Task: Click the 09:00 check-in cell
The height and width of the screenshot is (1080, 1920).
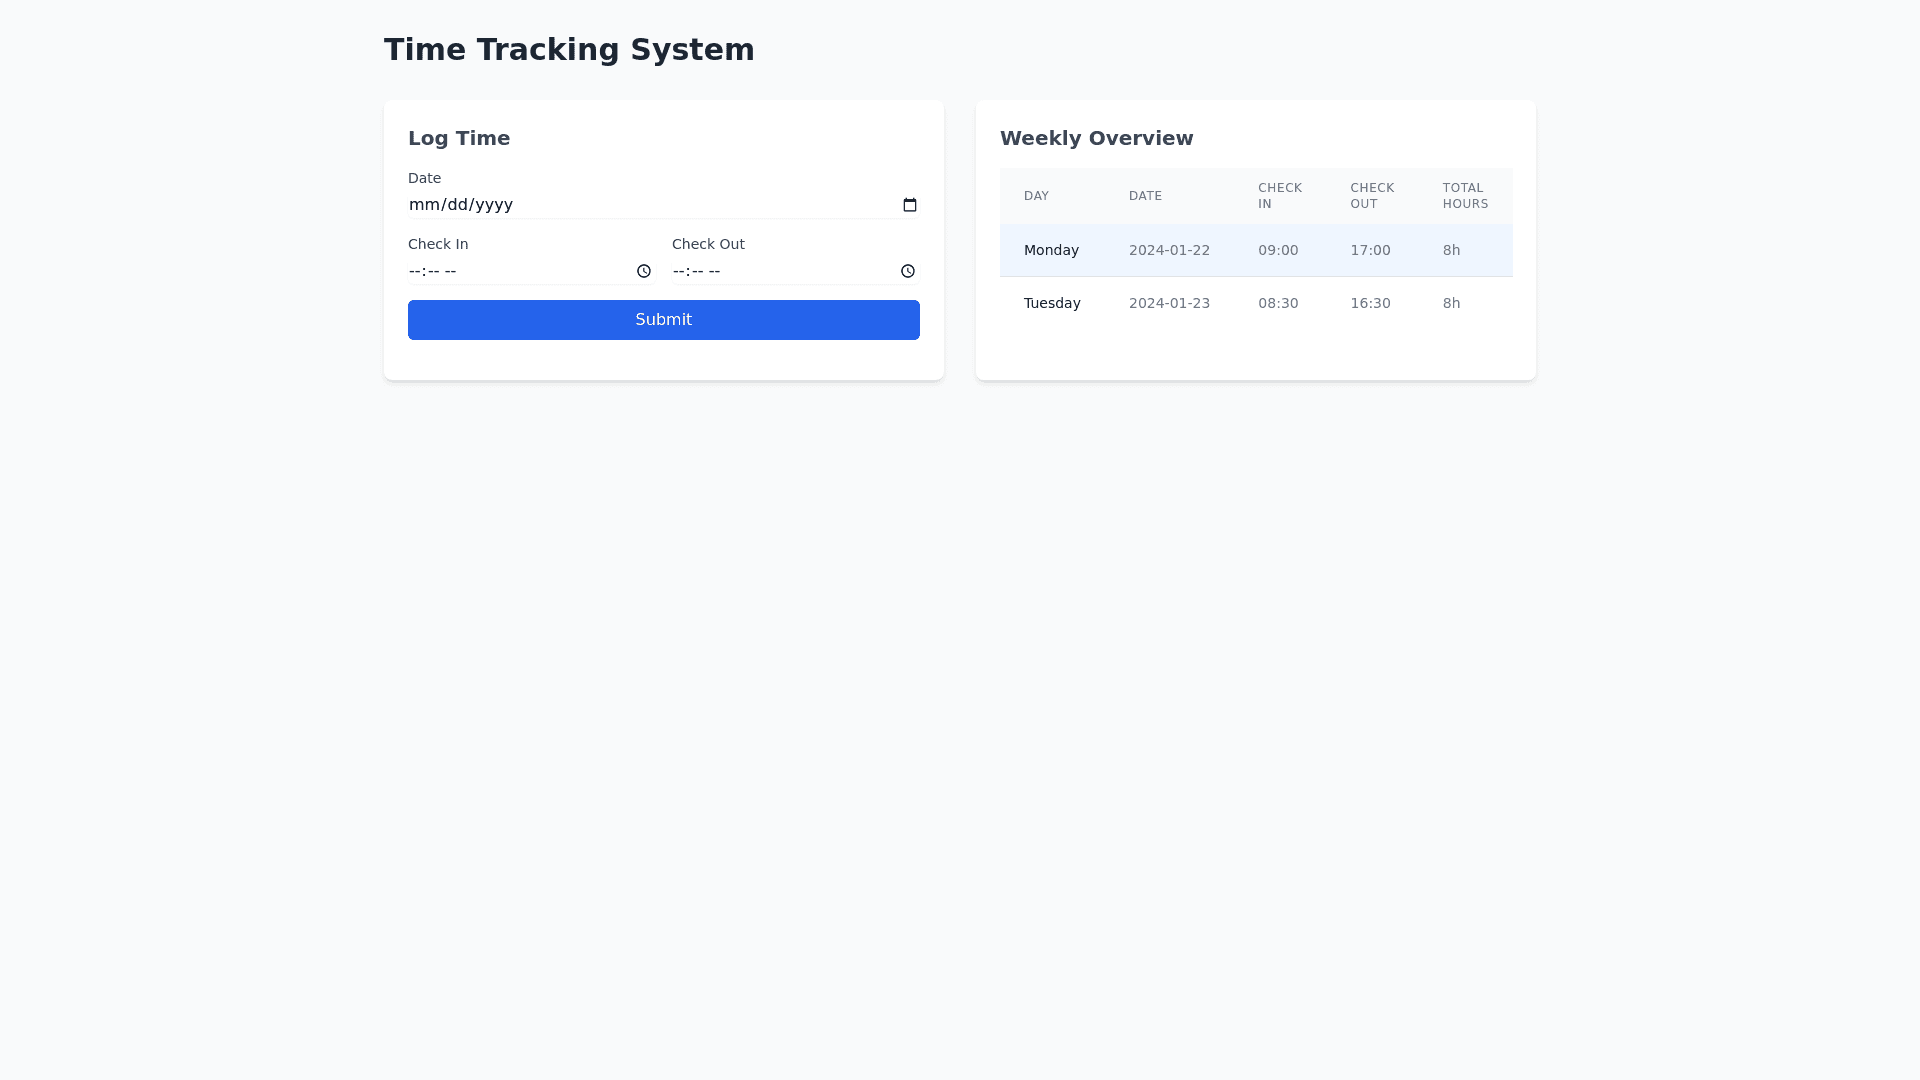Action: (1278, 250)
